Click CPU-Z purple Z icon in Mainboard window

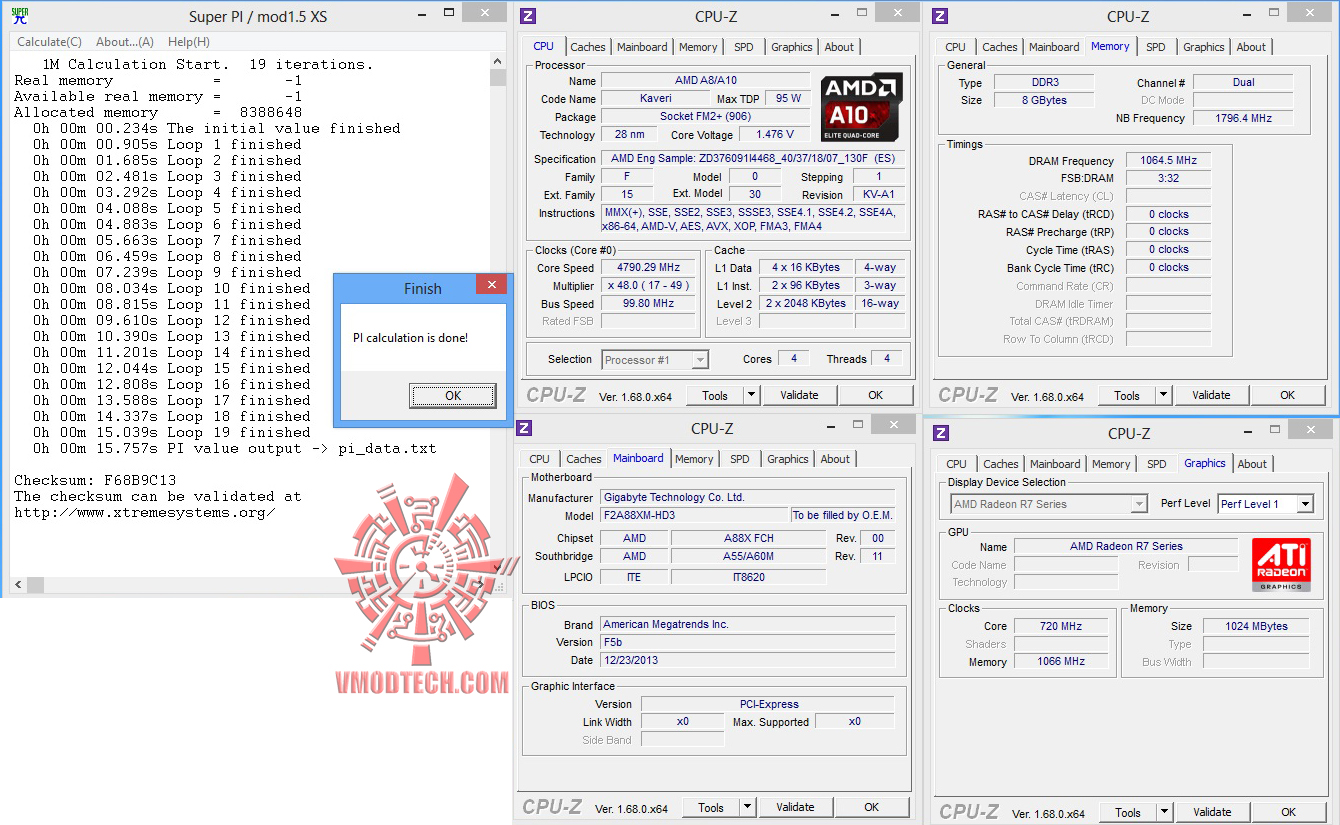click(525, 428)
